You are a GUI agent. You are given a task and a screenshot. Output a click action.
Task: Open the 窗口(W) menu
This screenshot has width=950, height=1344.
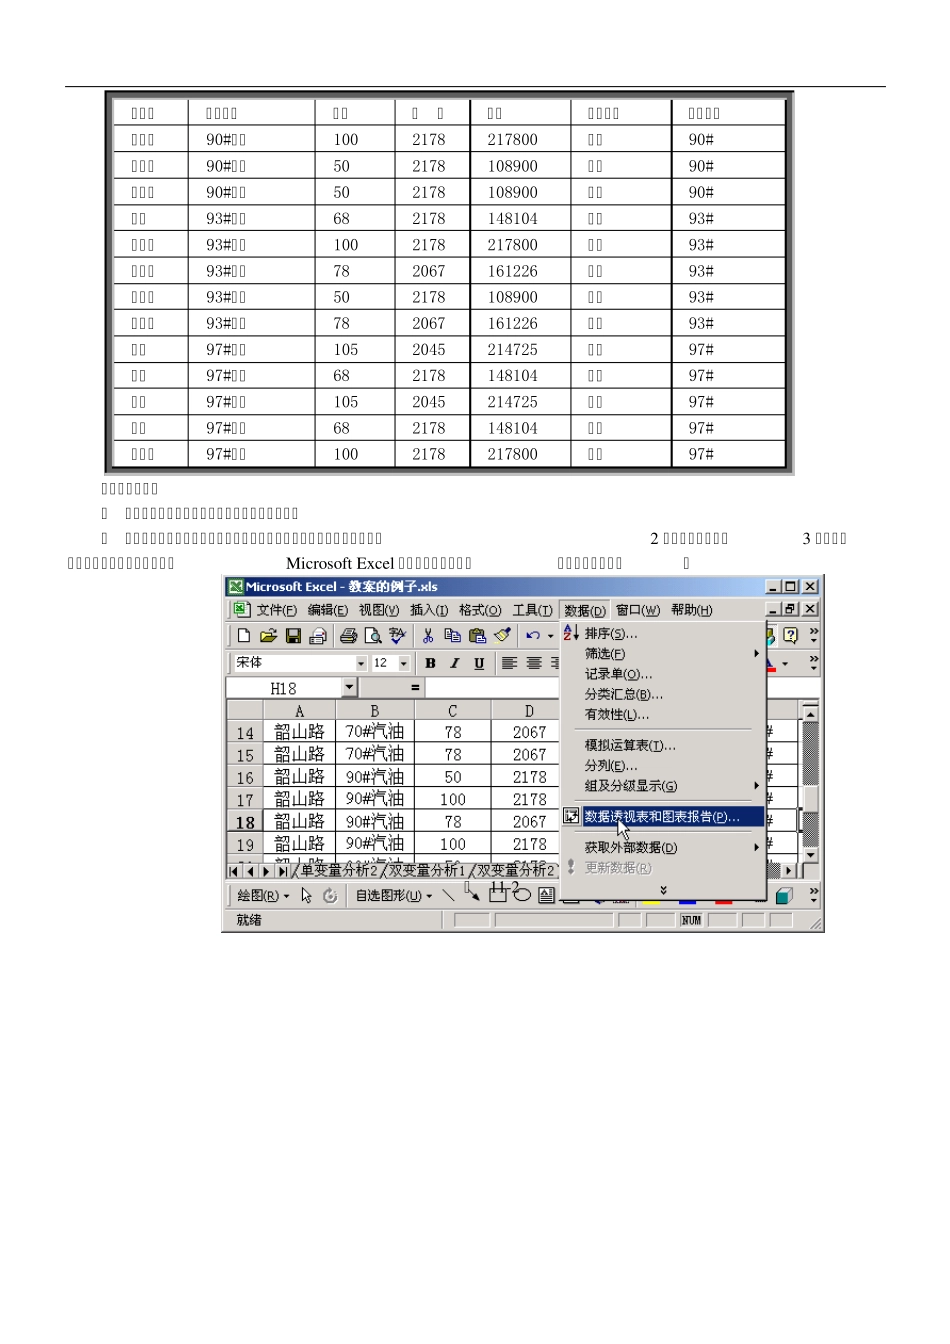point(637,610)
